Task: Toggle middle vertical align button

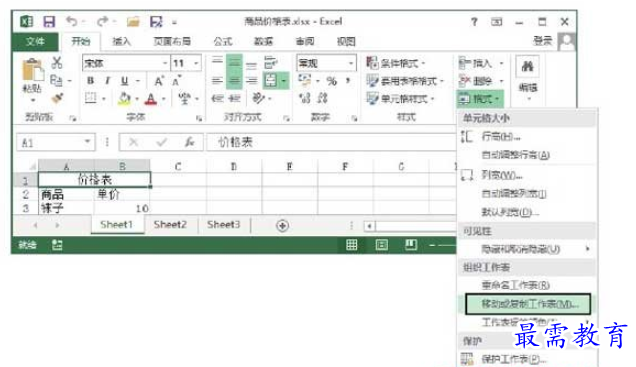Action: (x=234, y=62)
